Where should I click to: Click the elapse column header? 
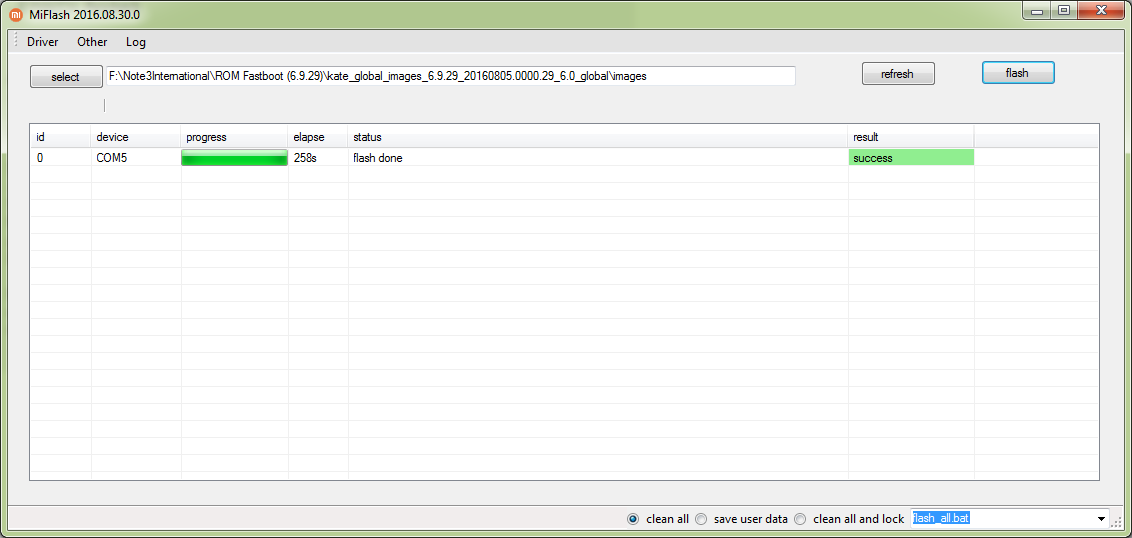[318, 136]
